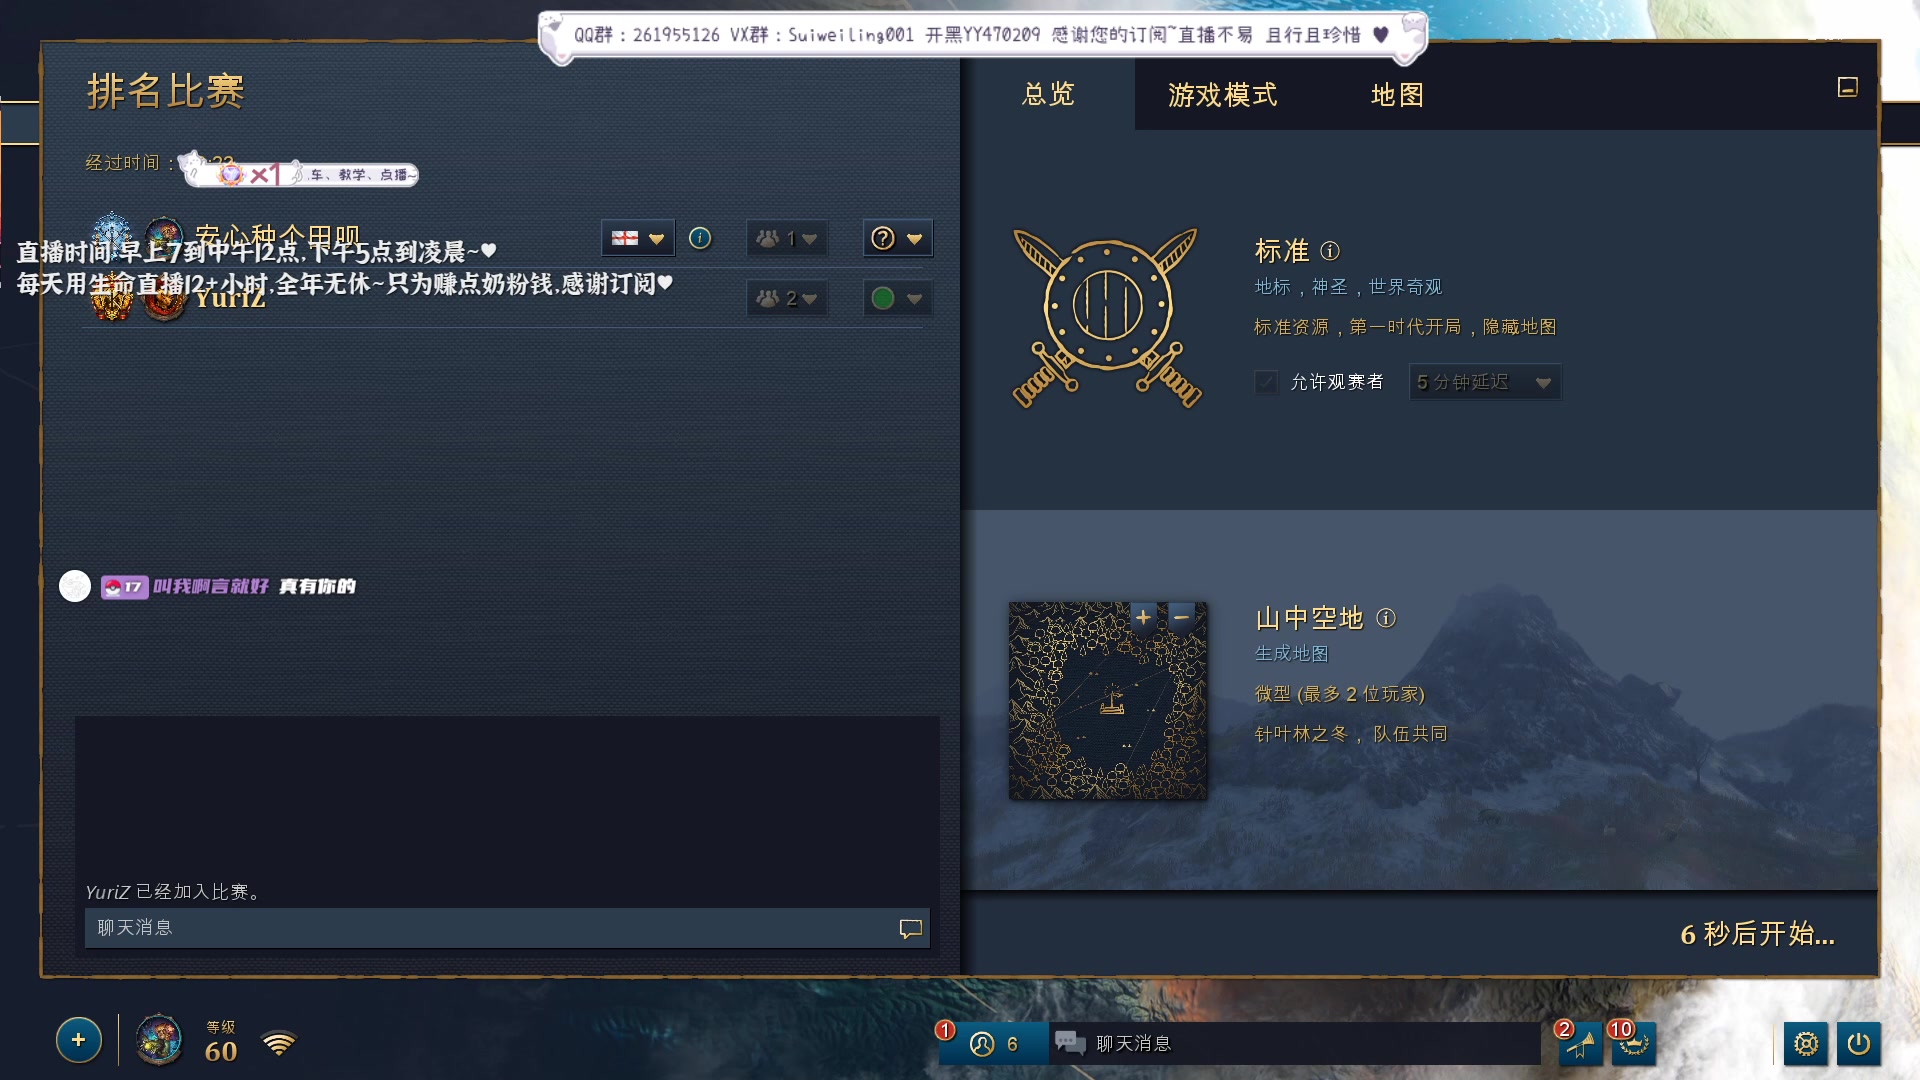Switch to the 游戏模式 tab

point(1221,95)
